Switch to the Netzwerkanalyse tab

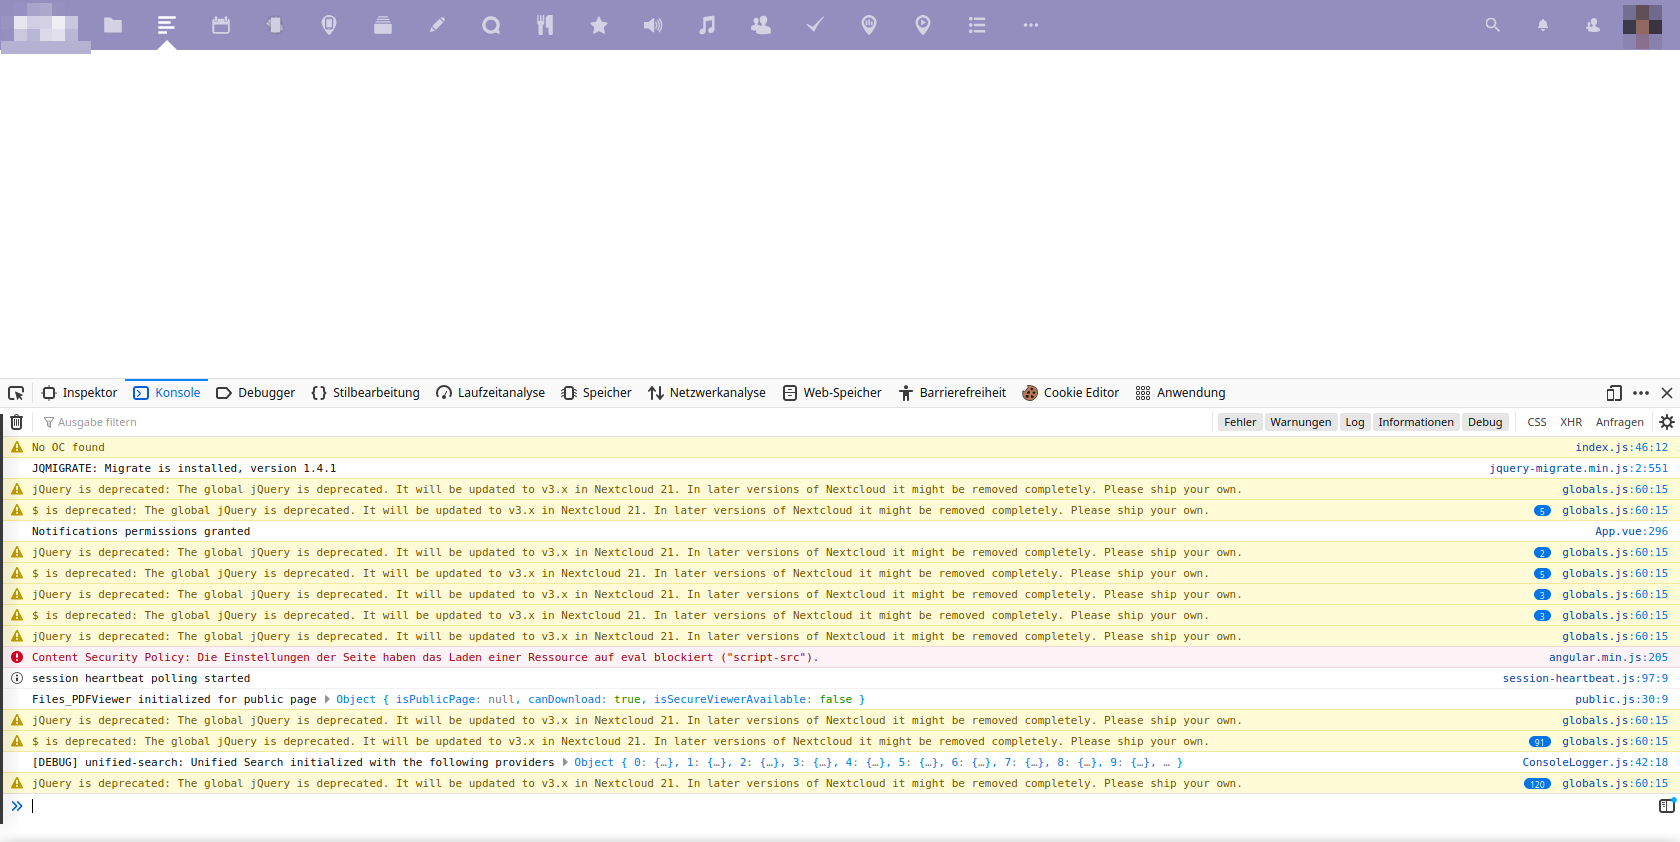pos(707,393)
